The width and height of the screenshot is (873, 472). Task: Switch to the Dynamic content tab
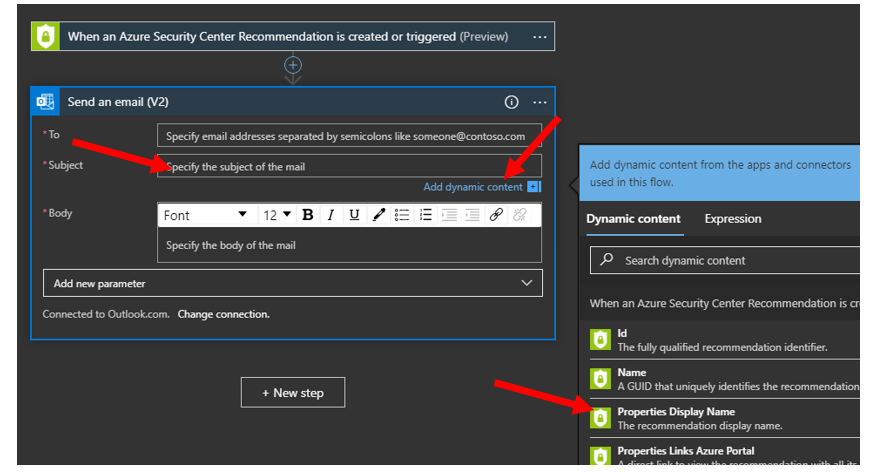tap(634, 219)
